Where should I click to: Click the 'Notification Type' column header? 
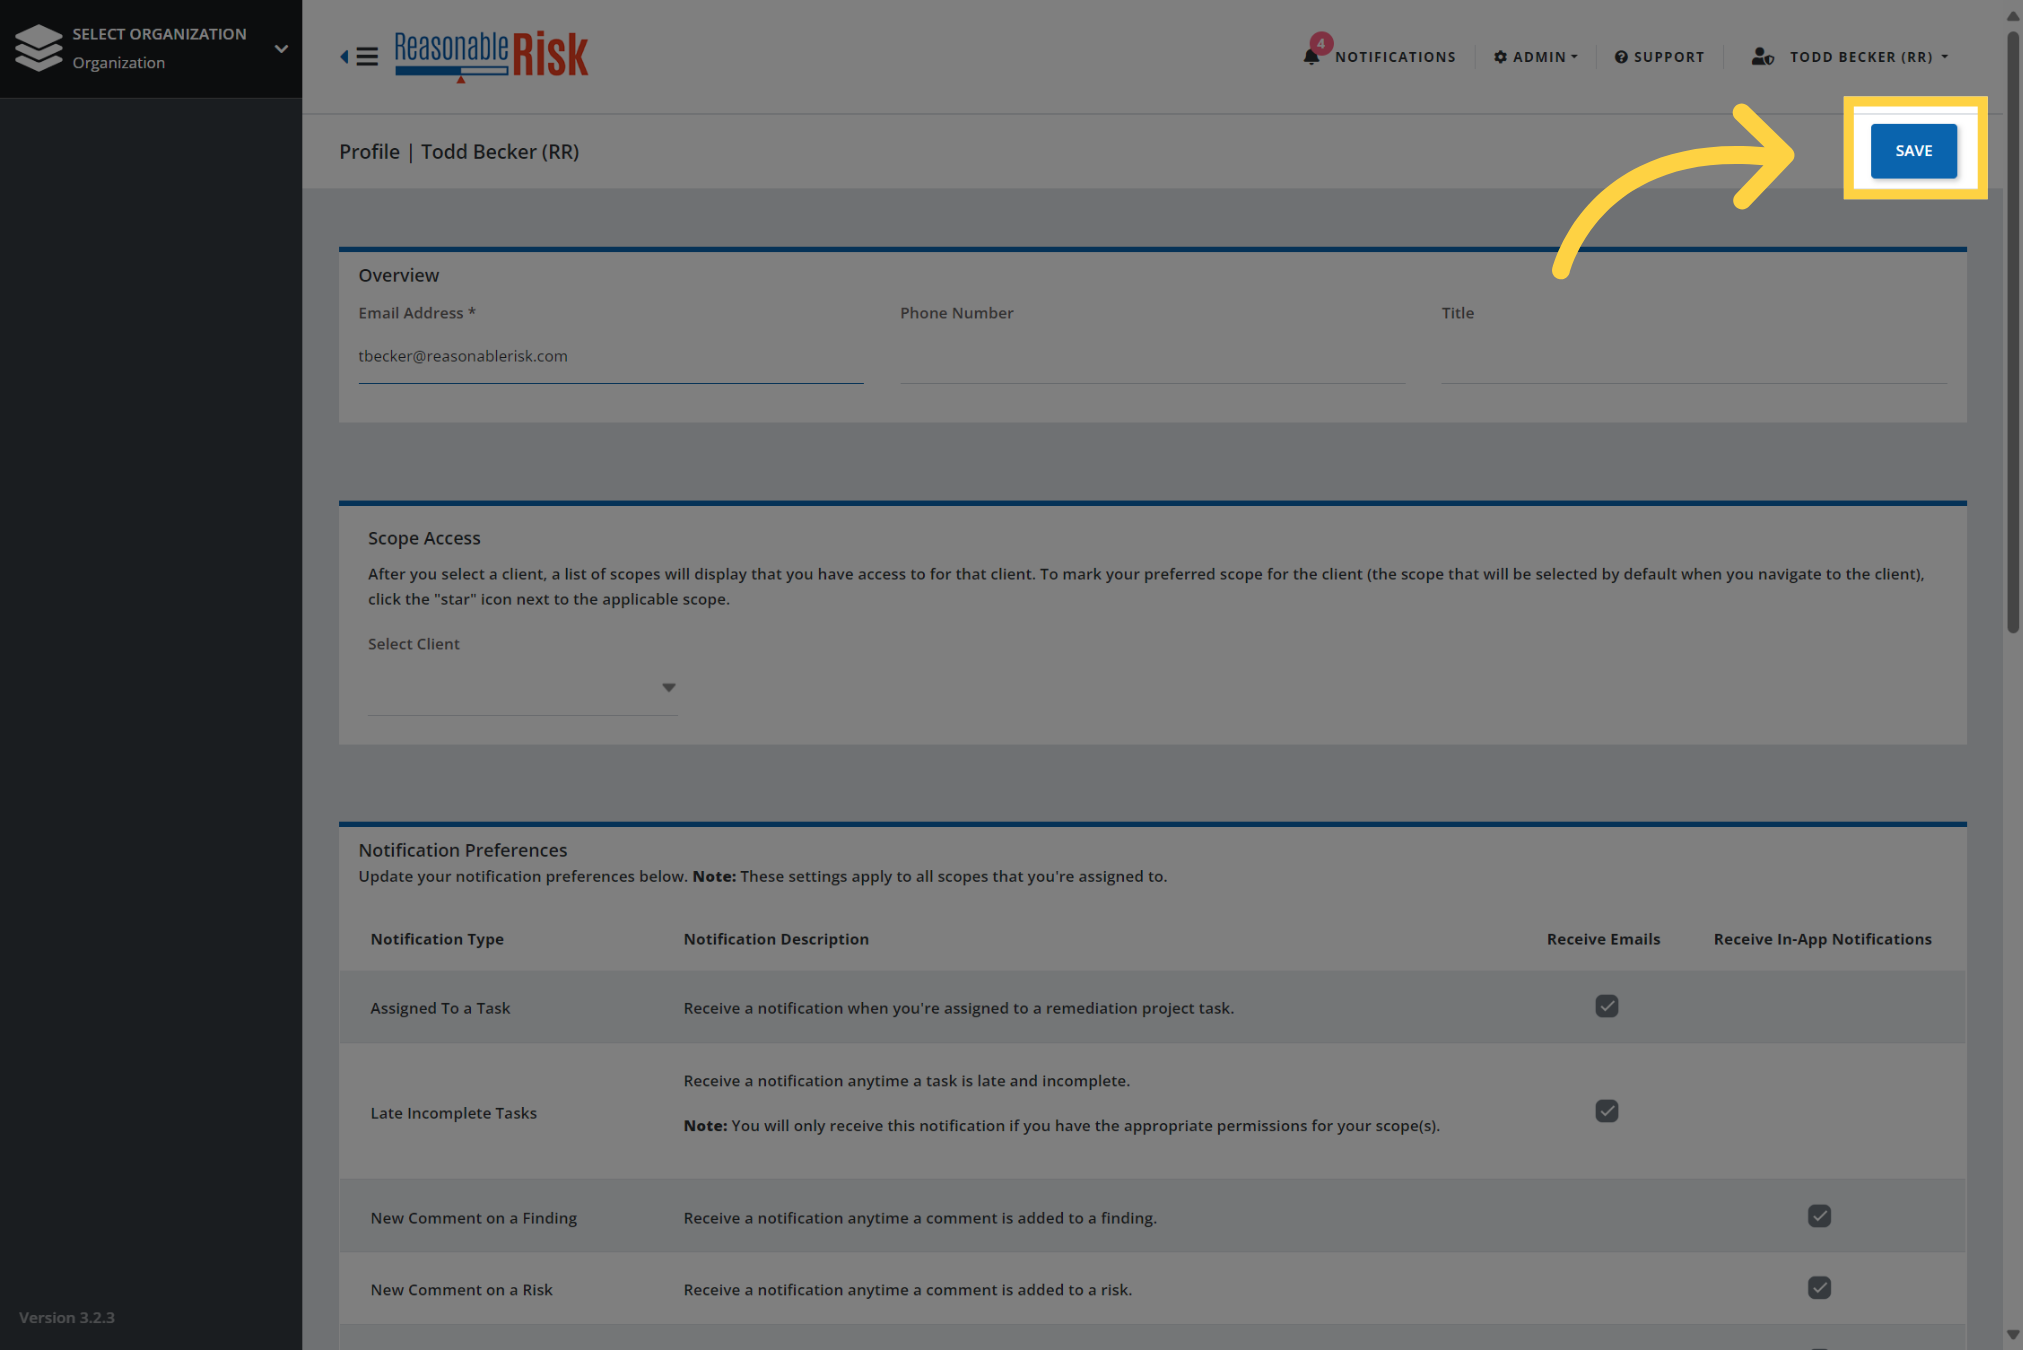pos(437,939)
